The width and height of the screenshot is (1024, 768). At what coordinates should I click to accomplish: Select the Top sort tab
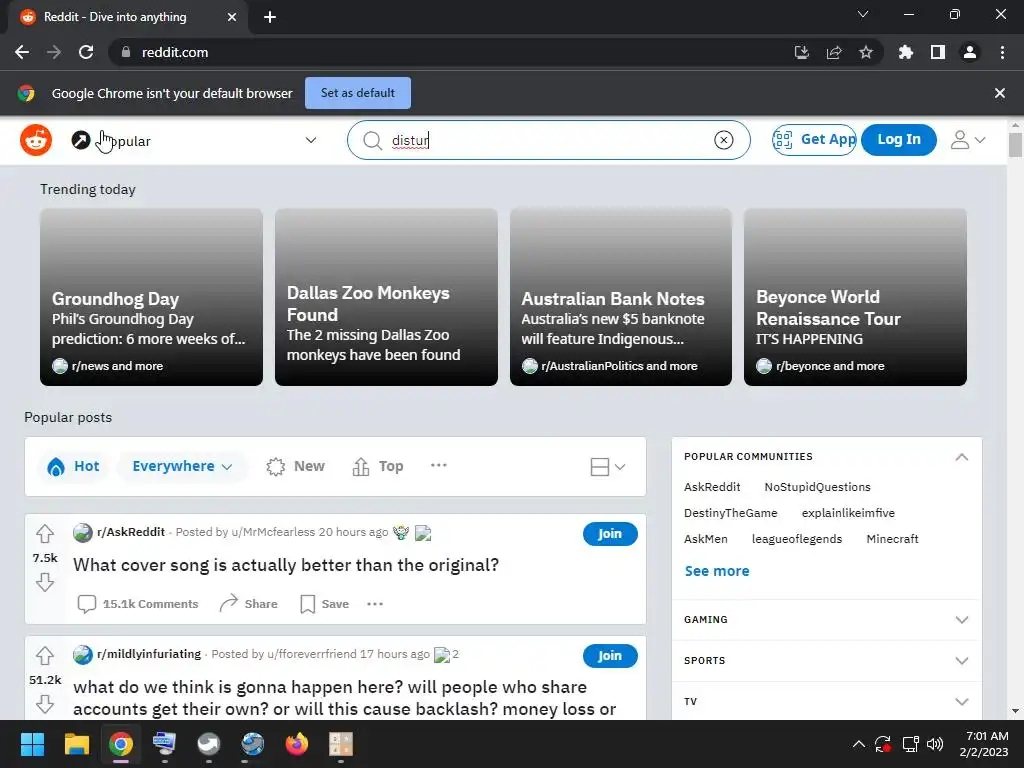tap(378, 466)
